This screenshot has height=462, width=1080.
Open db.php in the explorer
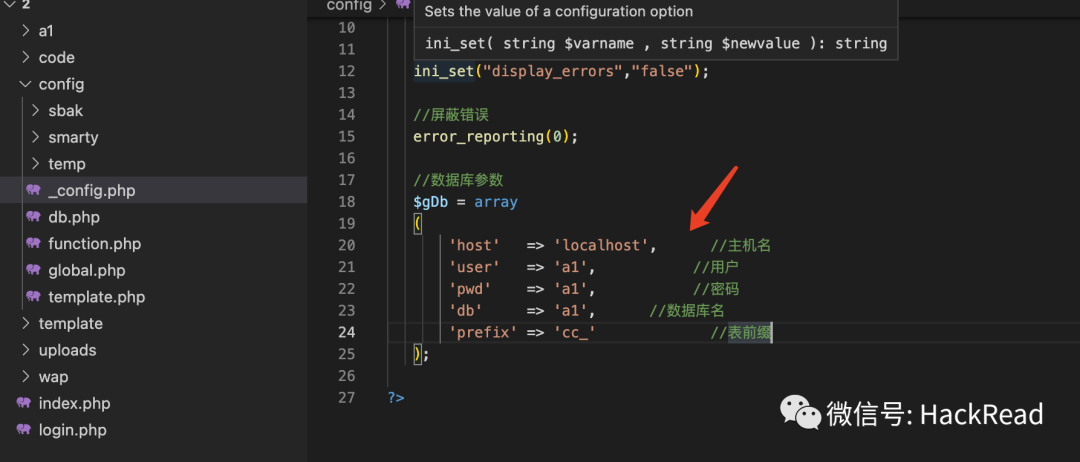point(74,217)
